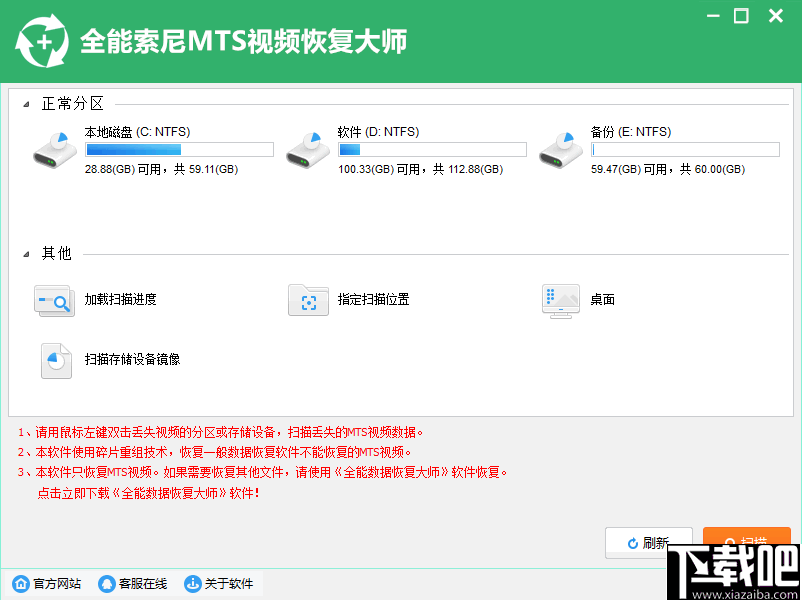Click the 刷新 button
This screenshot has height=600, width=802.
point(649,543)
